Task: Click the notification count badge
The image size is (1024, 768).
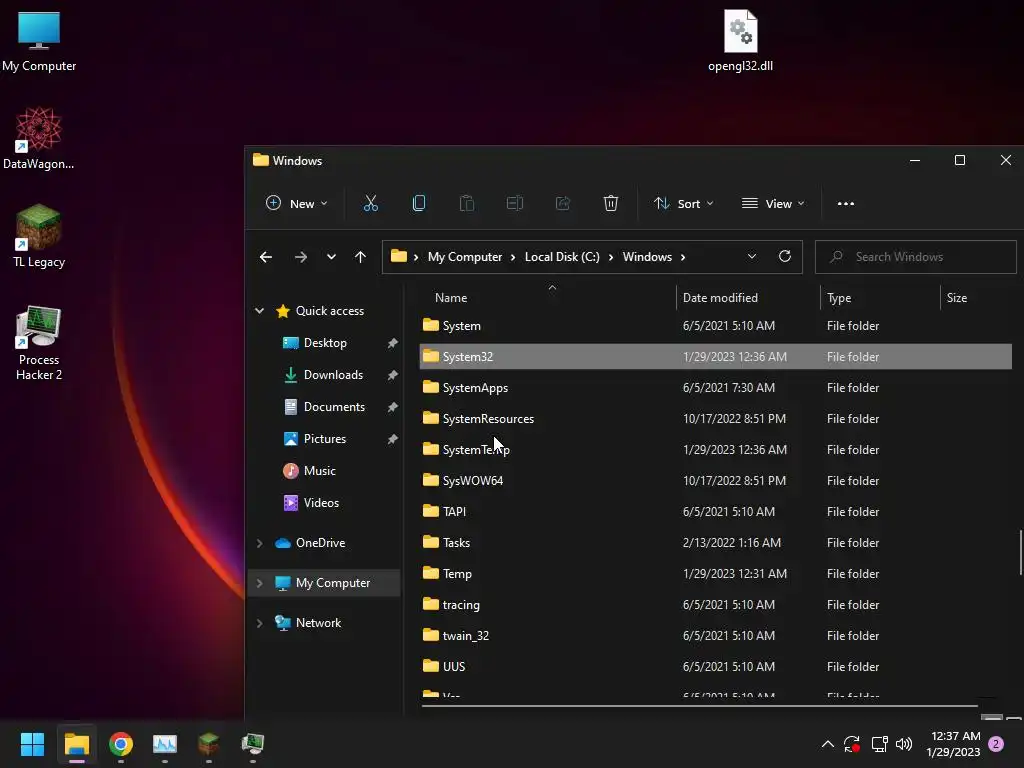Action: [996, 744]
